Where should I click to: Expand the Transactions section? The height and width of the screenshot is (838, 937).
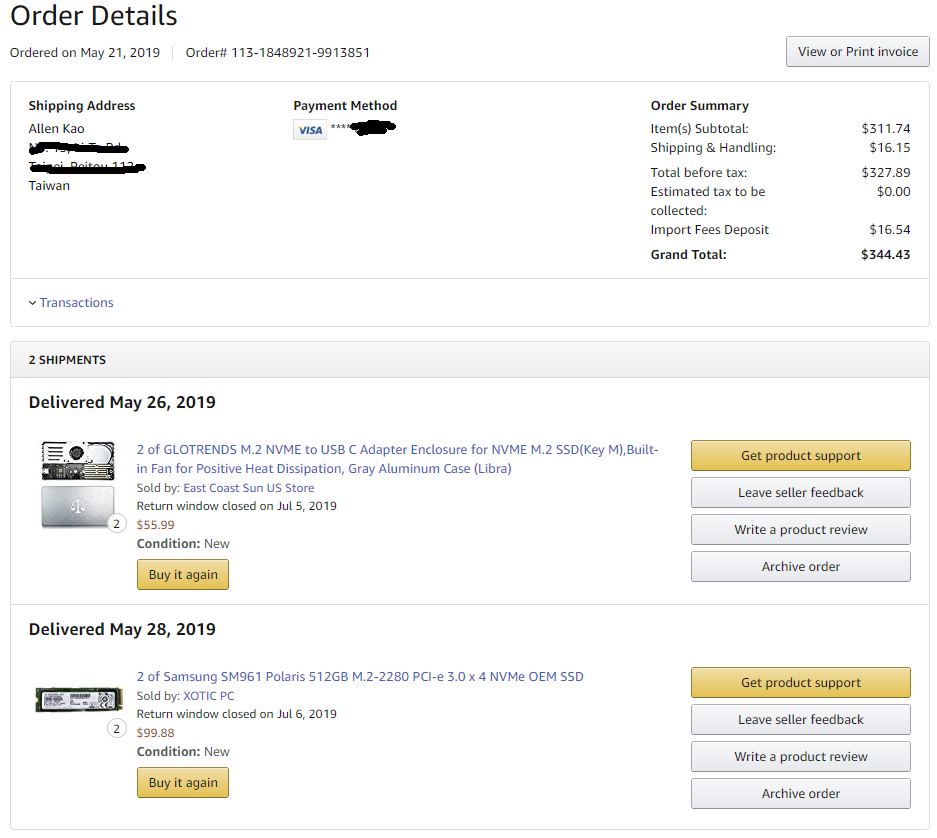click(x=76, y=303)
